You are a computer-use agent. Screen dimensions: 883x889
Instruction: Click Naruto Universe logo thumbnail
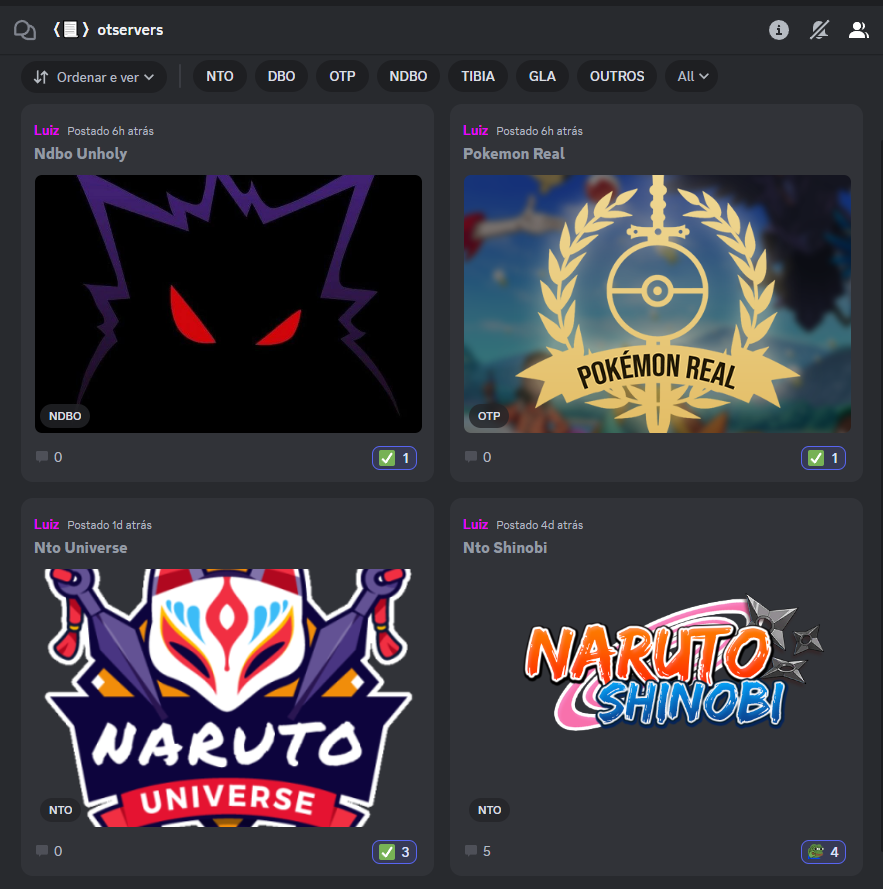[x=228, y=698]
